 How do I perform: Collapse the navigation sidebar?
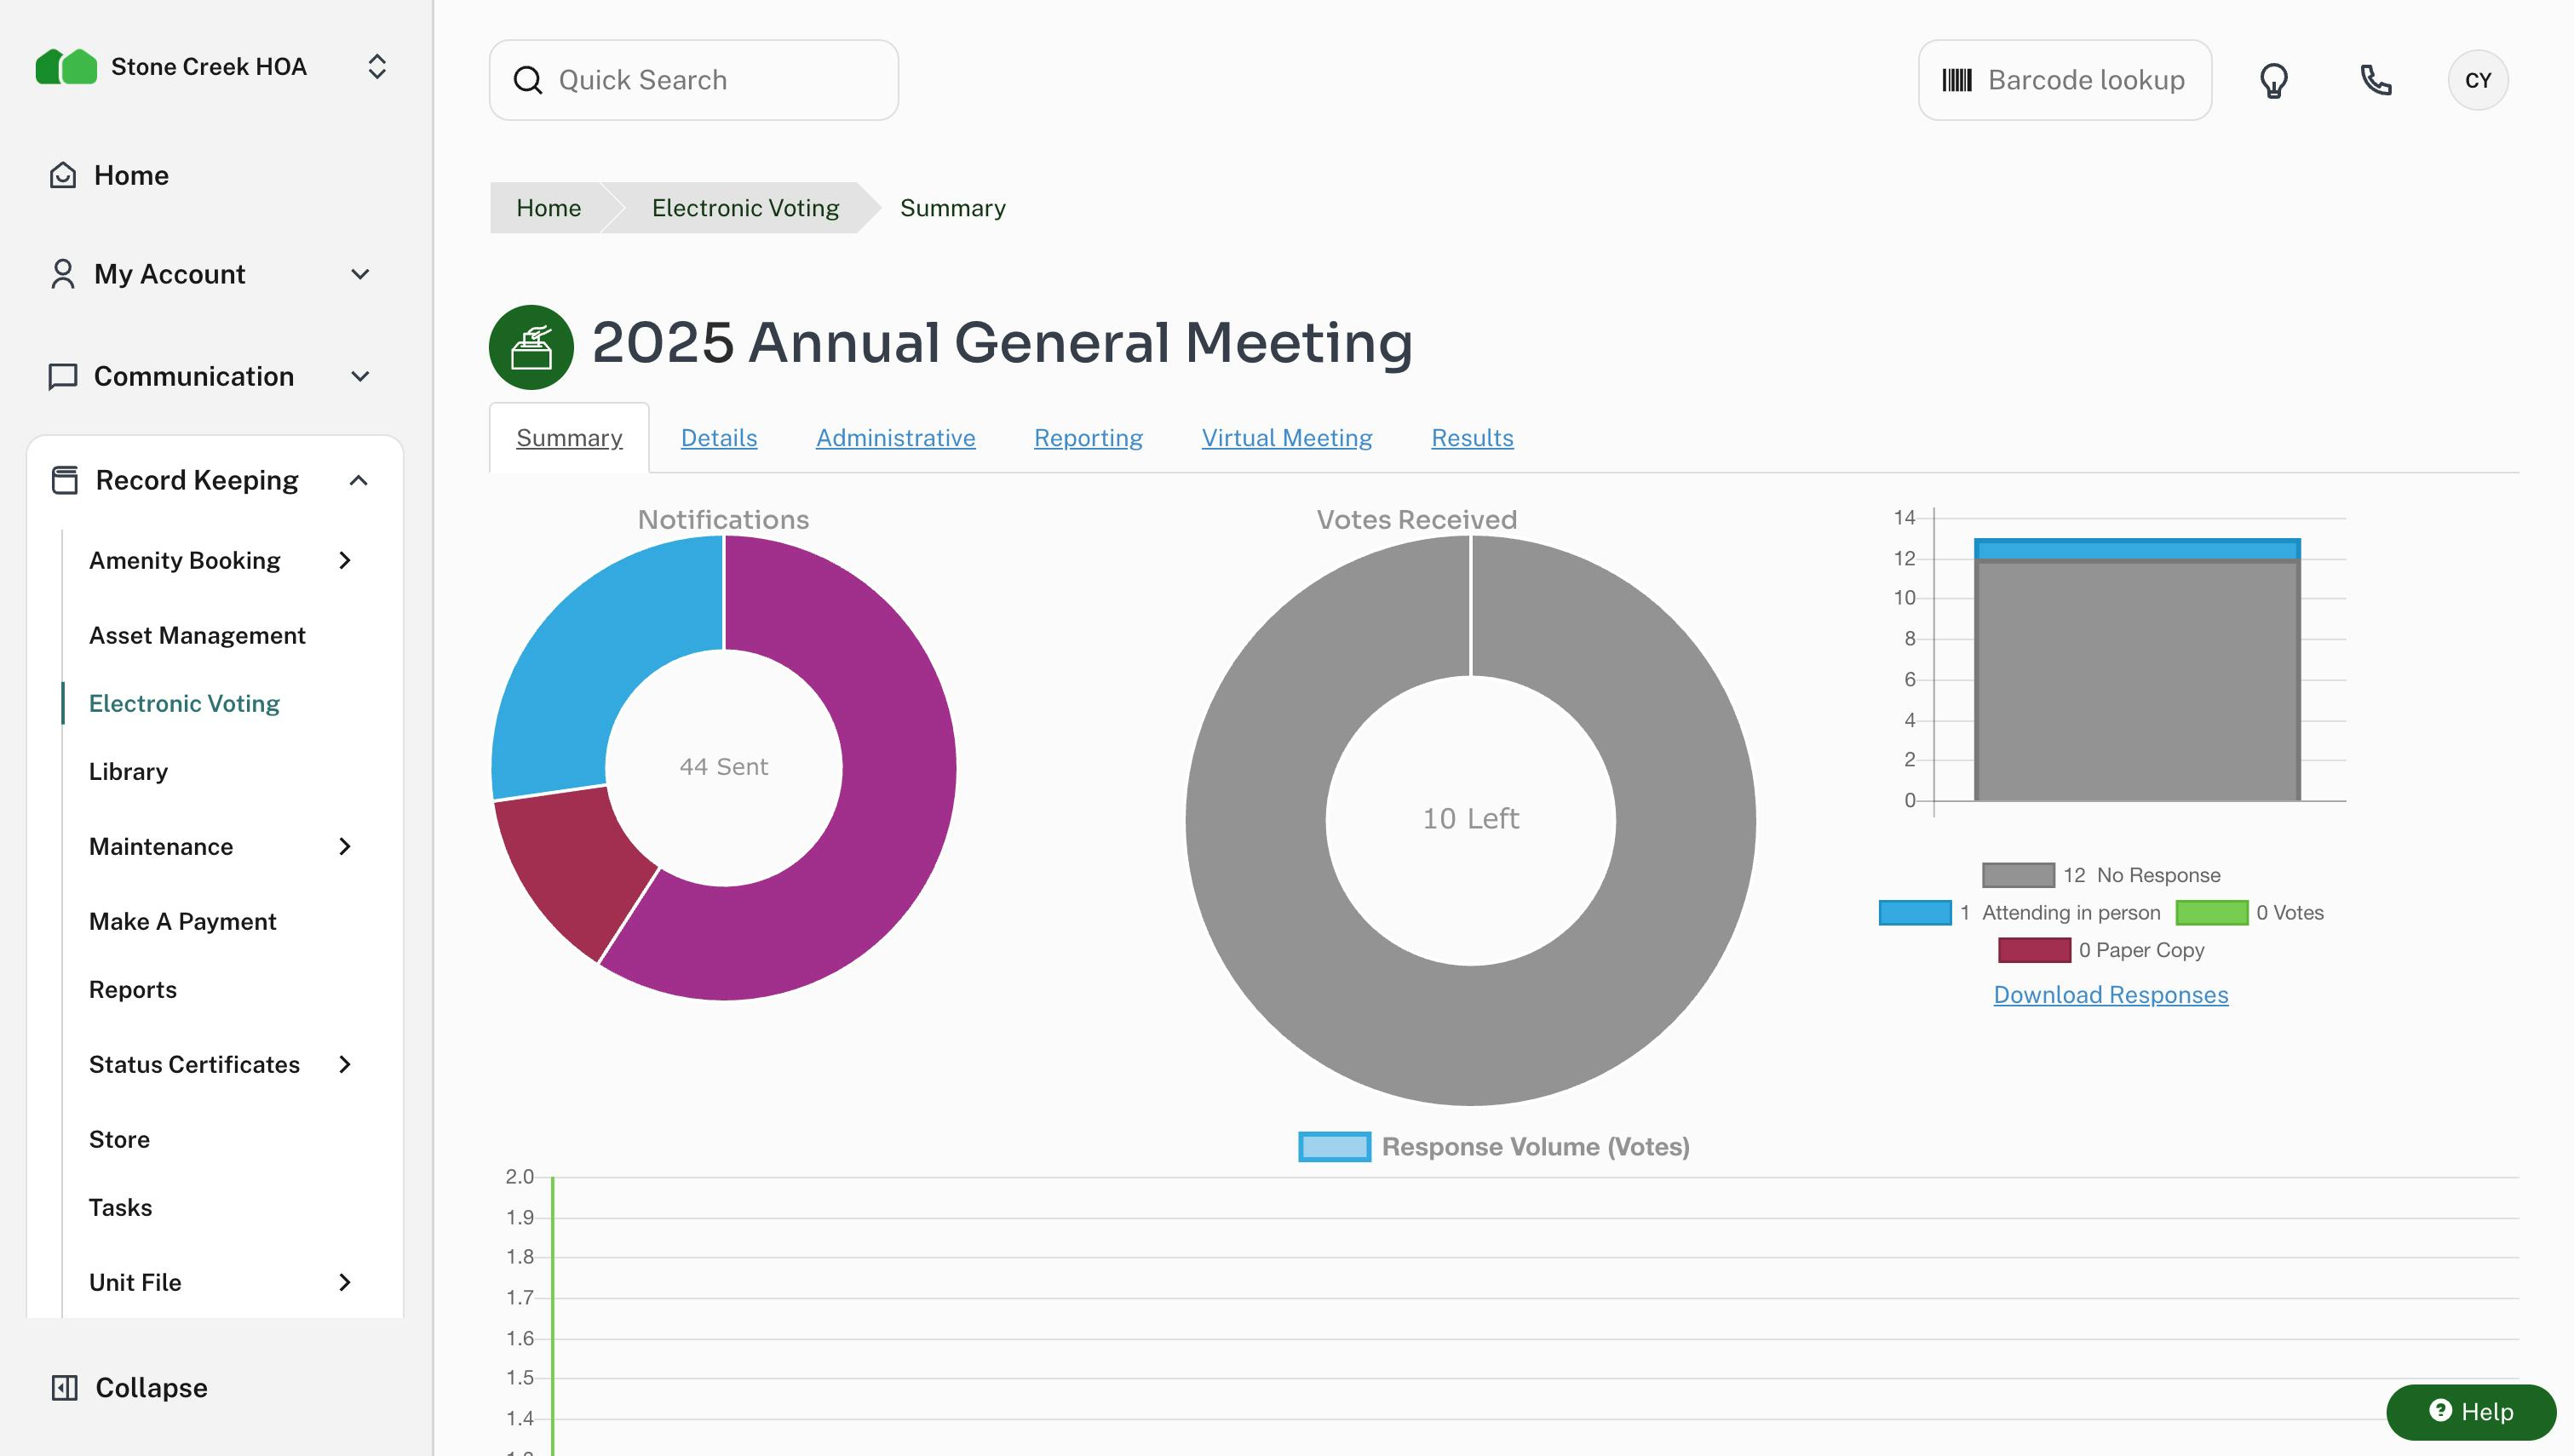(x=126, y=1387)
